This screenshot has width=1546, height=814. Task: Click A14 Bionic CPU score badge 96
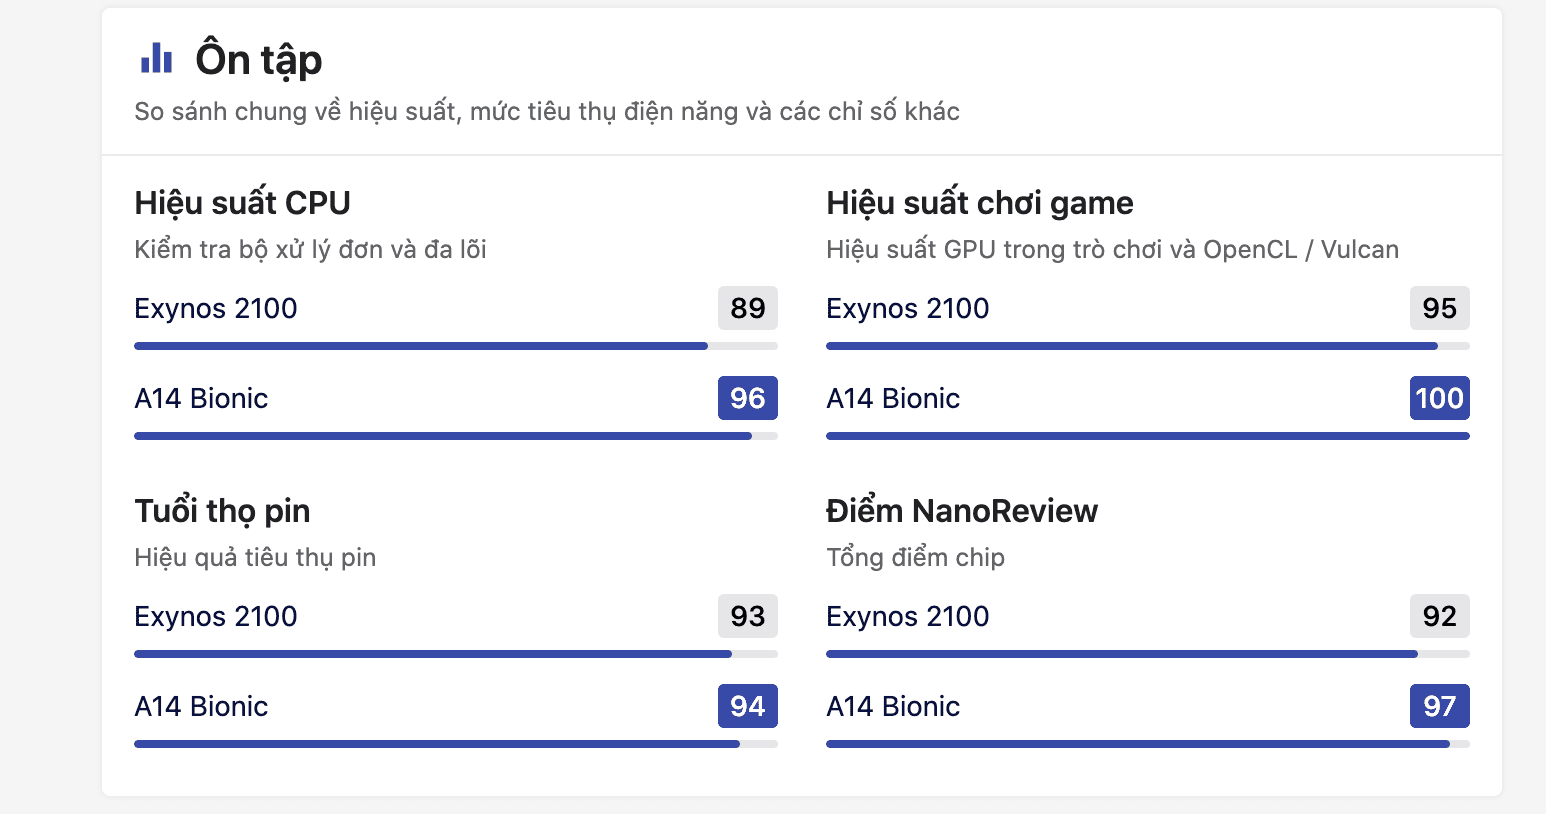click(747, 398)
